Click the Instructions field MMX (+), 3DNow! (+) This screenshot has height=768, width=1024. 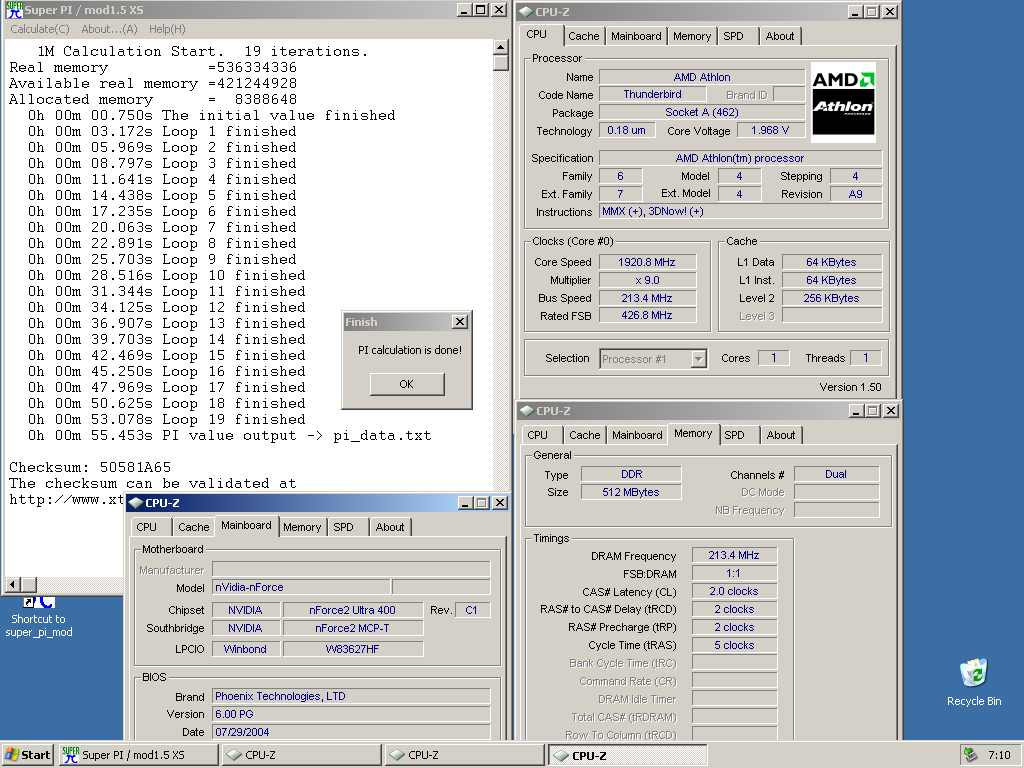tap(741, 212)
